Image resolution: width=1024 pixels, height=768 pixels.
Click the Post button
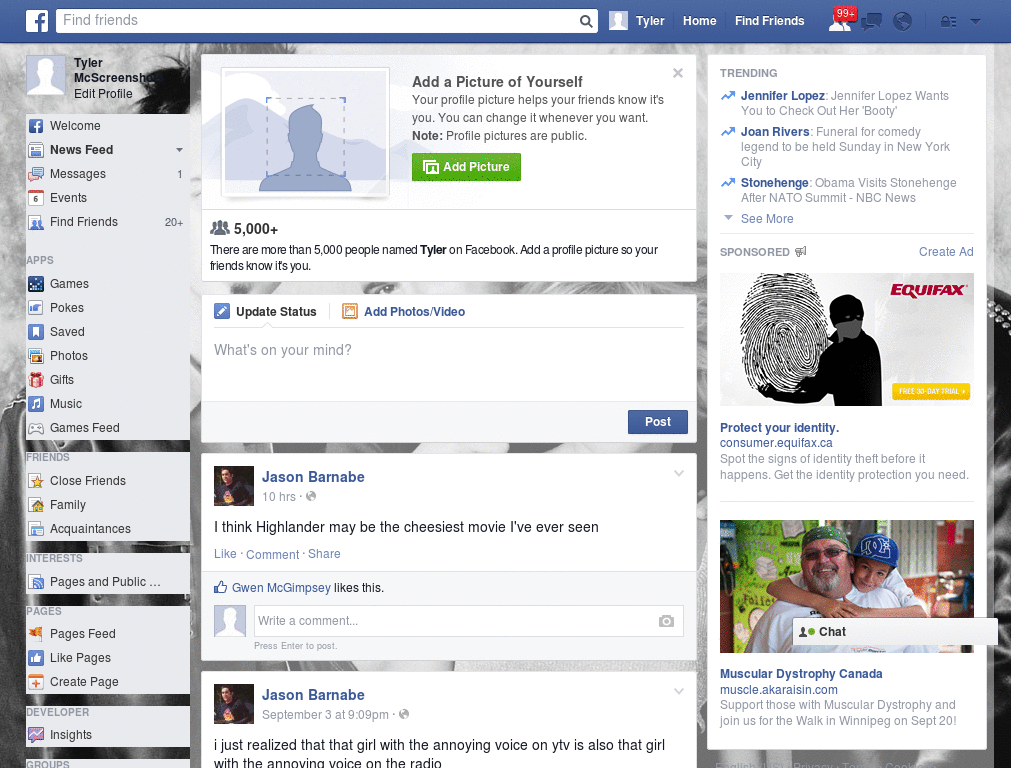(x=658, y=422)
